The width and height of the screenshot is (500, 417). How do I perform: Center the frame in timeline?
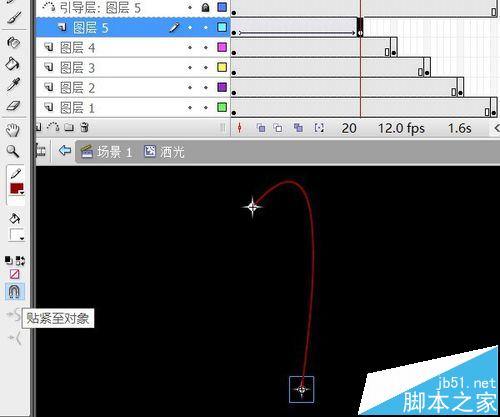click(x=239, y=128)
